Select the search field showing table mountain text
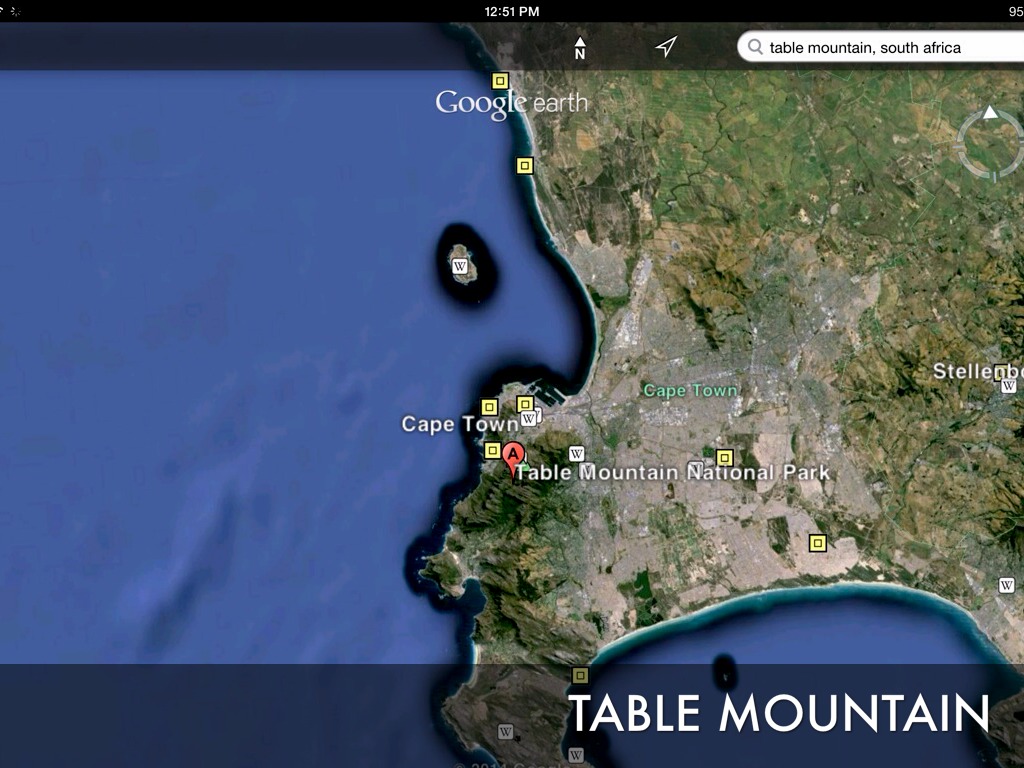The width and height of the screenshot is (1024, 768). pos(870,47)
